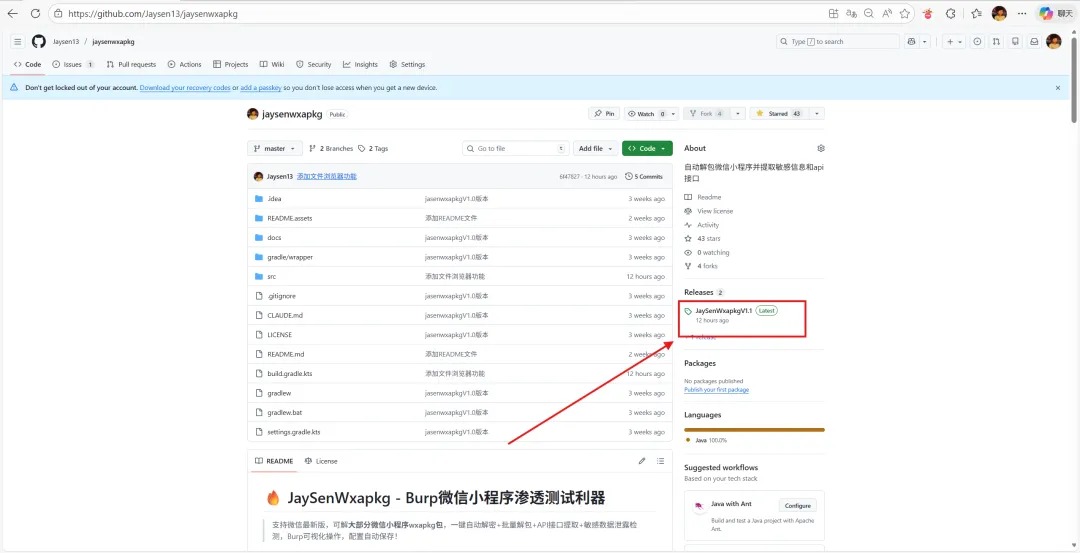Open the Starred lists dropdown arrow
Screen dimensions: 1080x553
point(816,114)
